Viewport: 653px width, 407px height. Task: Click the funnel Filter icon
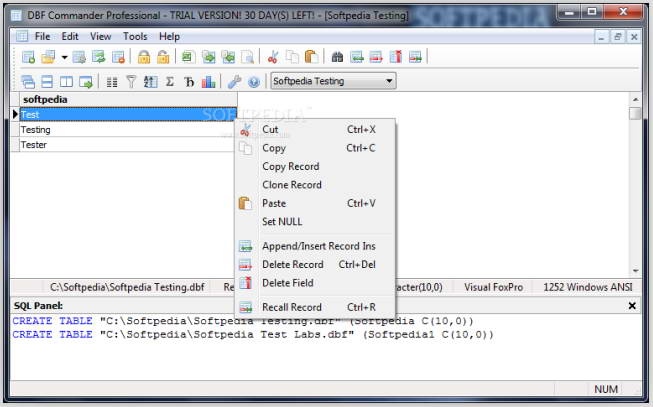click(131, 82)
